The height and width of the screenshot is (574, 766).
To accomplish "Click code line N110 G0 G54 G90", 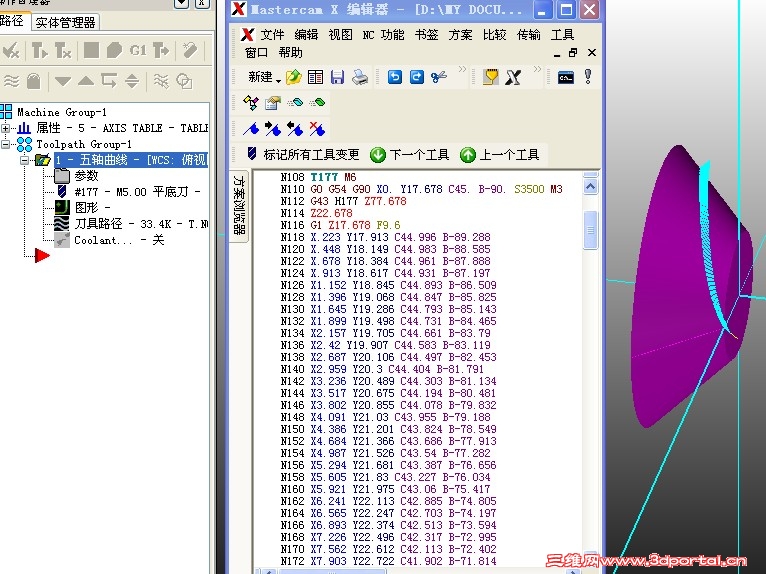I will (422, 189).
